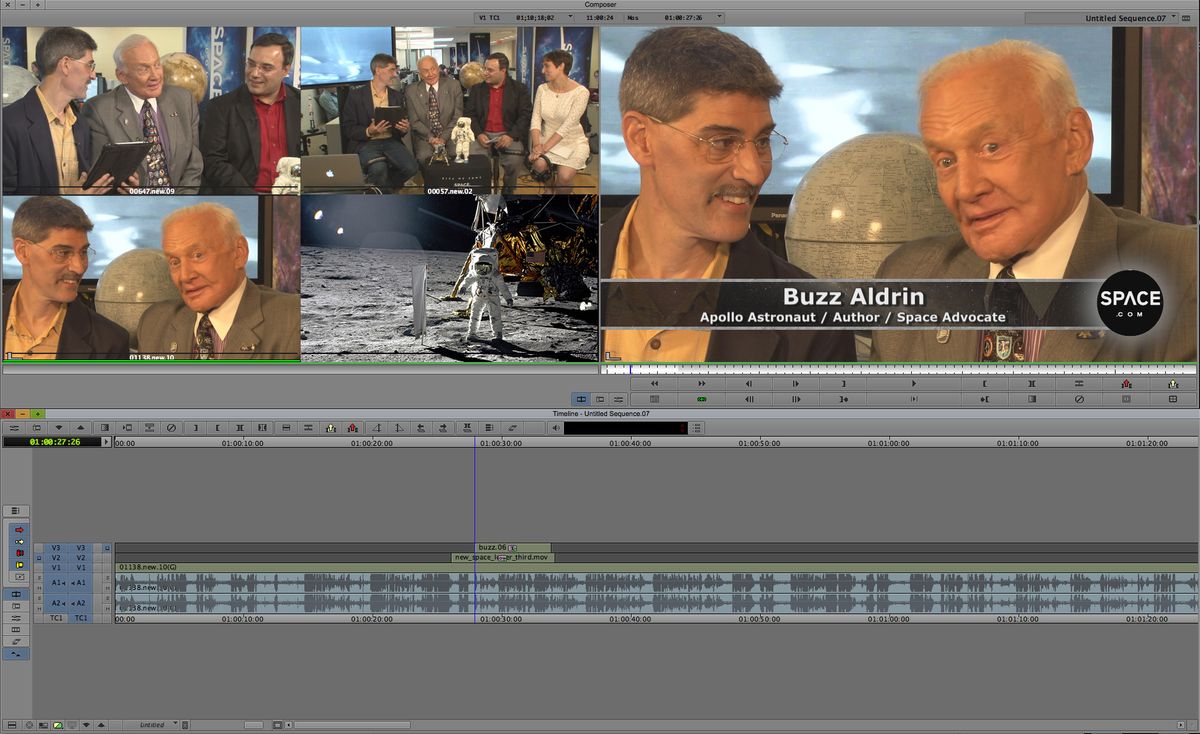The height and width of the screenshot is (734, 1200).
Task: Enter Trim Mode from the timeline toolbar
Action: [x=263, y=428]
